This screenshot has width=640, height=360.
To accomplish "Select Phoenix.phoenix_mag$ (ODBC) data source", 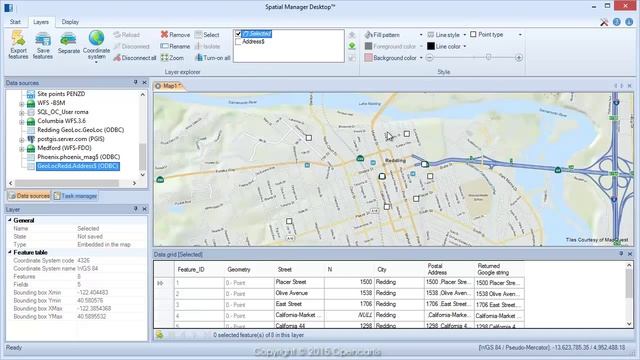I will coord(78,157).
